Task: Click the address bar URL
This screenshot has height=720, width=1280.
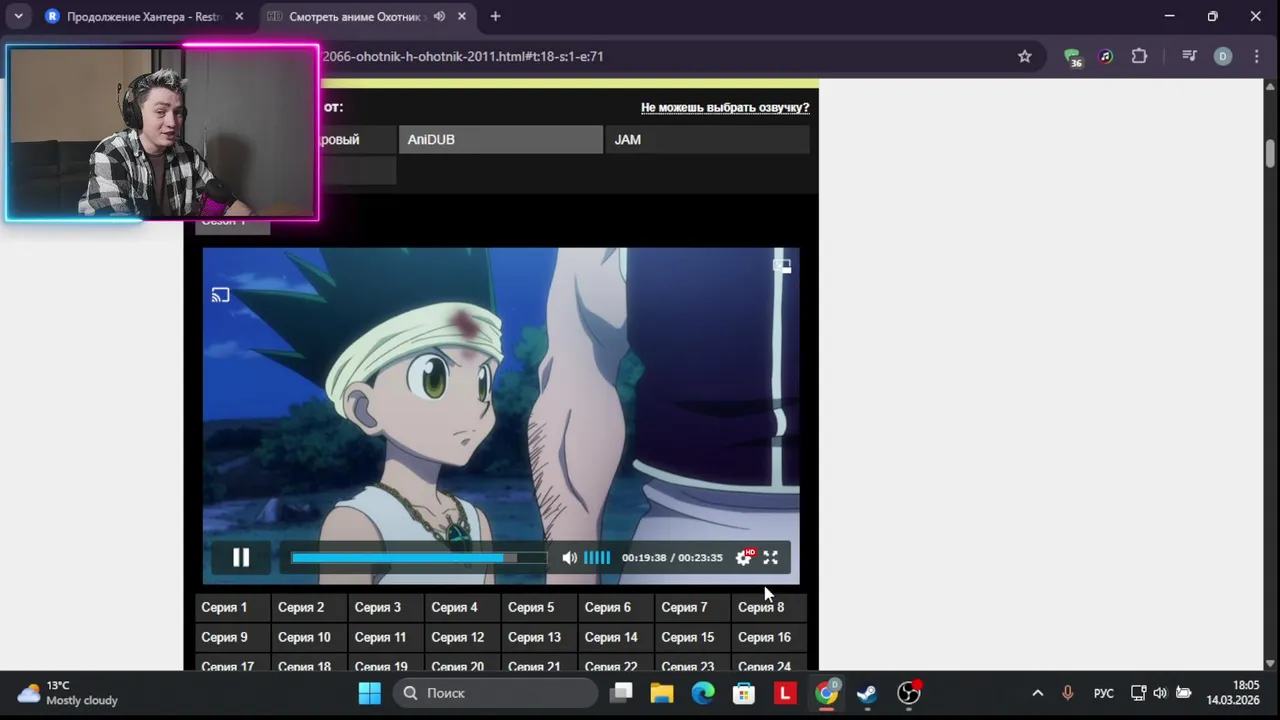Action: coord(462,56)
